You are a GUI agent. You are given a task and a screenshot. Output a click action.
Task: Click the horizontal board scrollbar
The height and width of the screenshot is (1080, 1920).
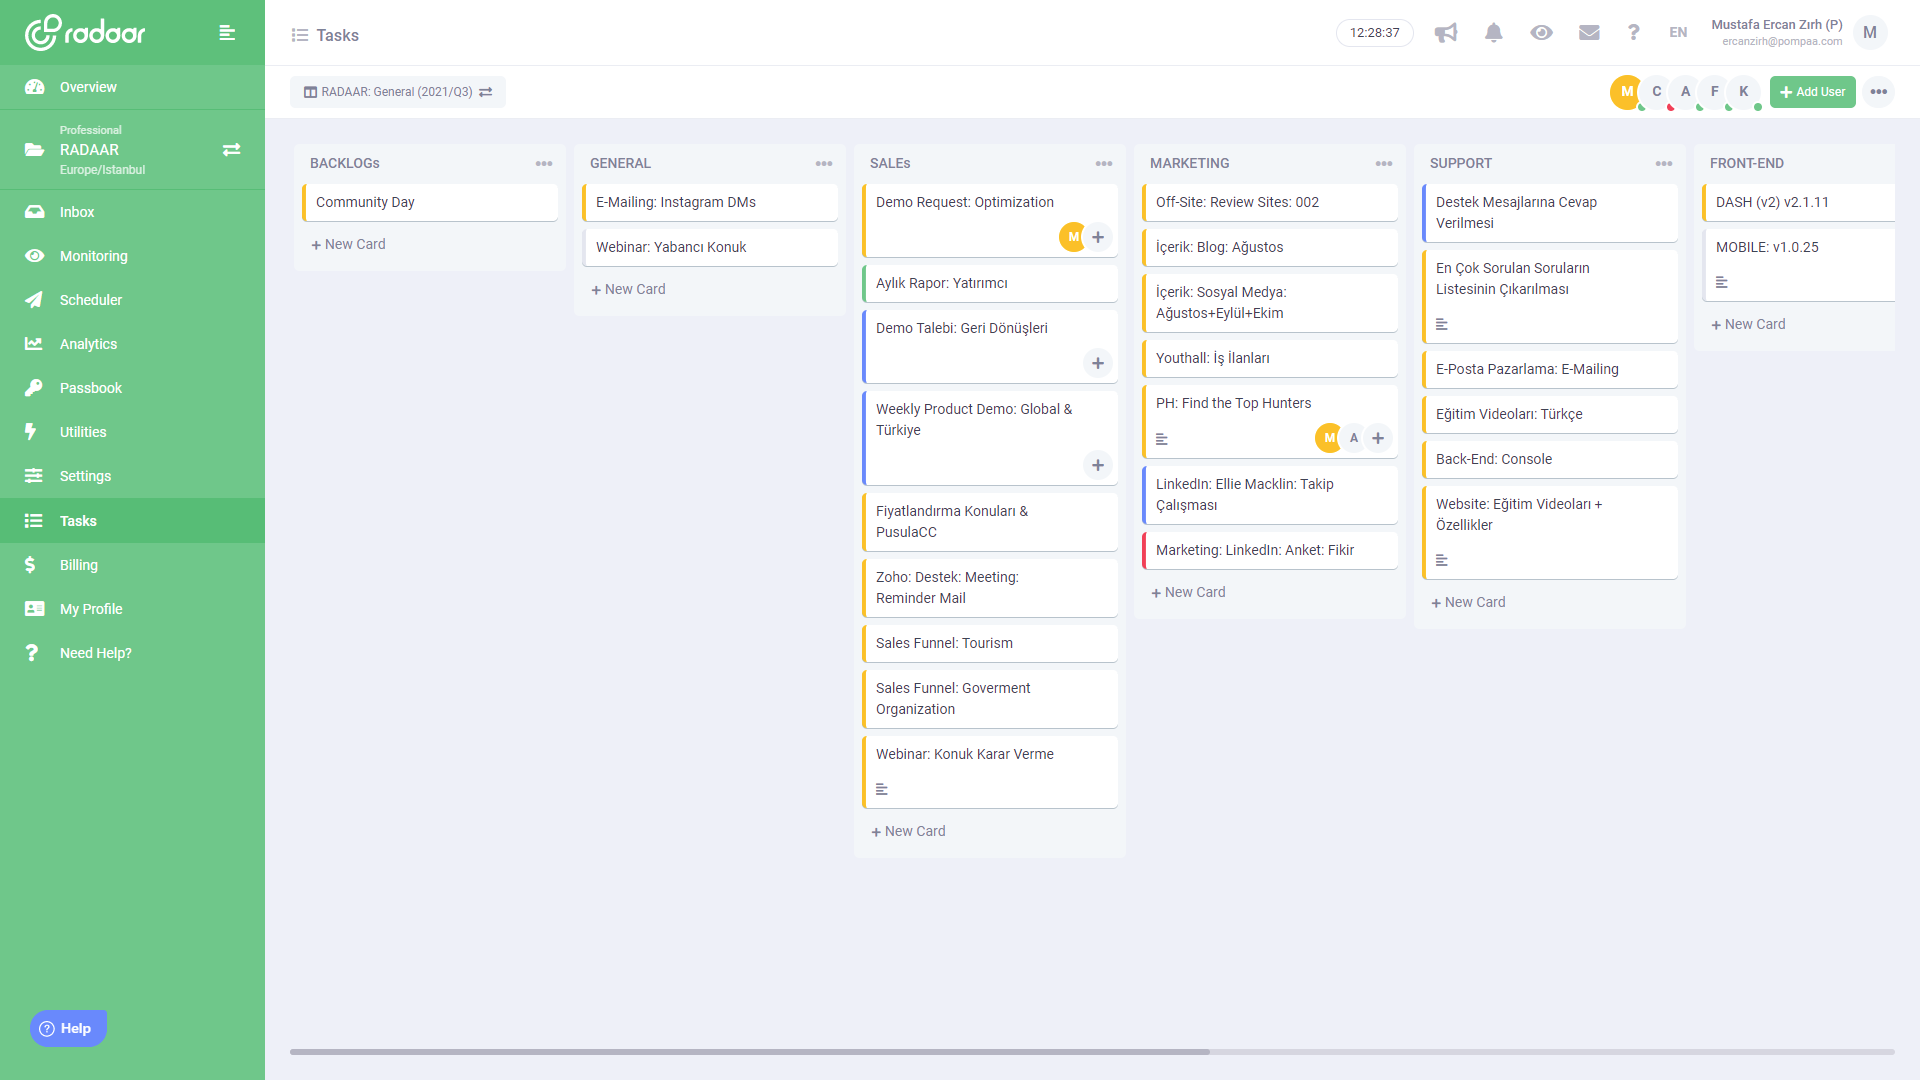point(750,1052)
